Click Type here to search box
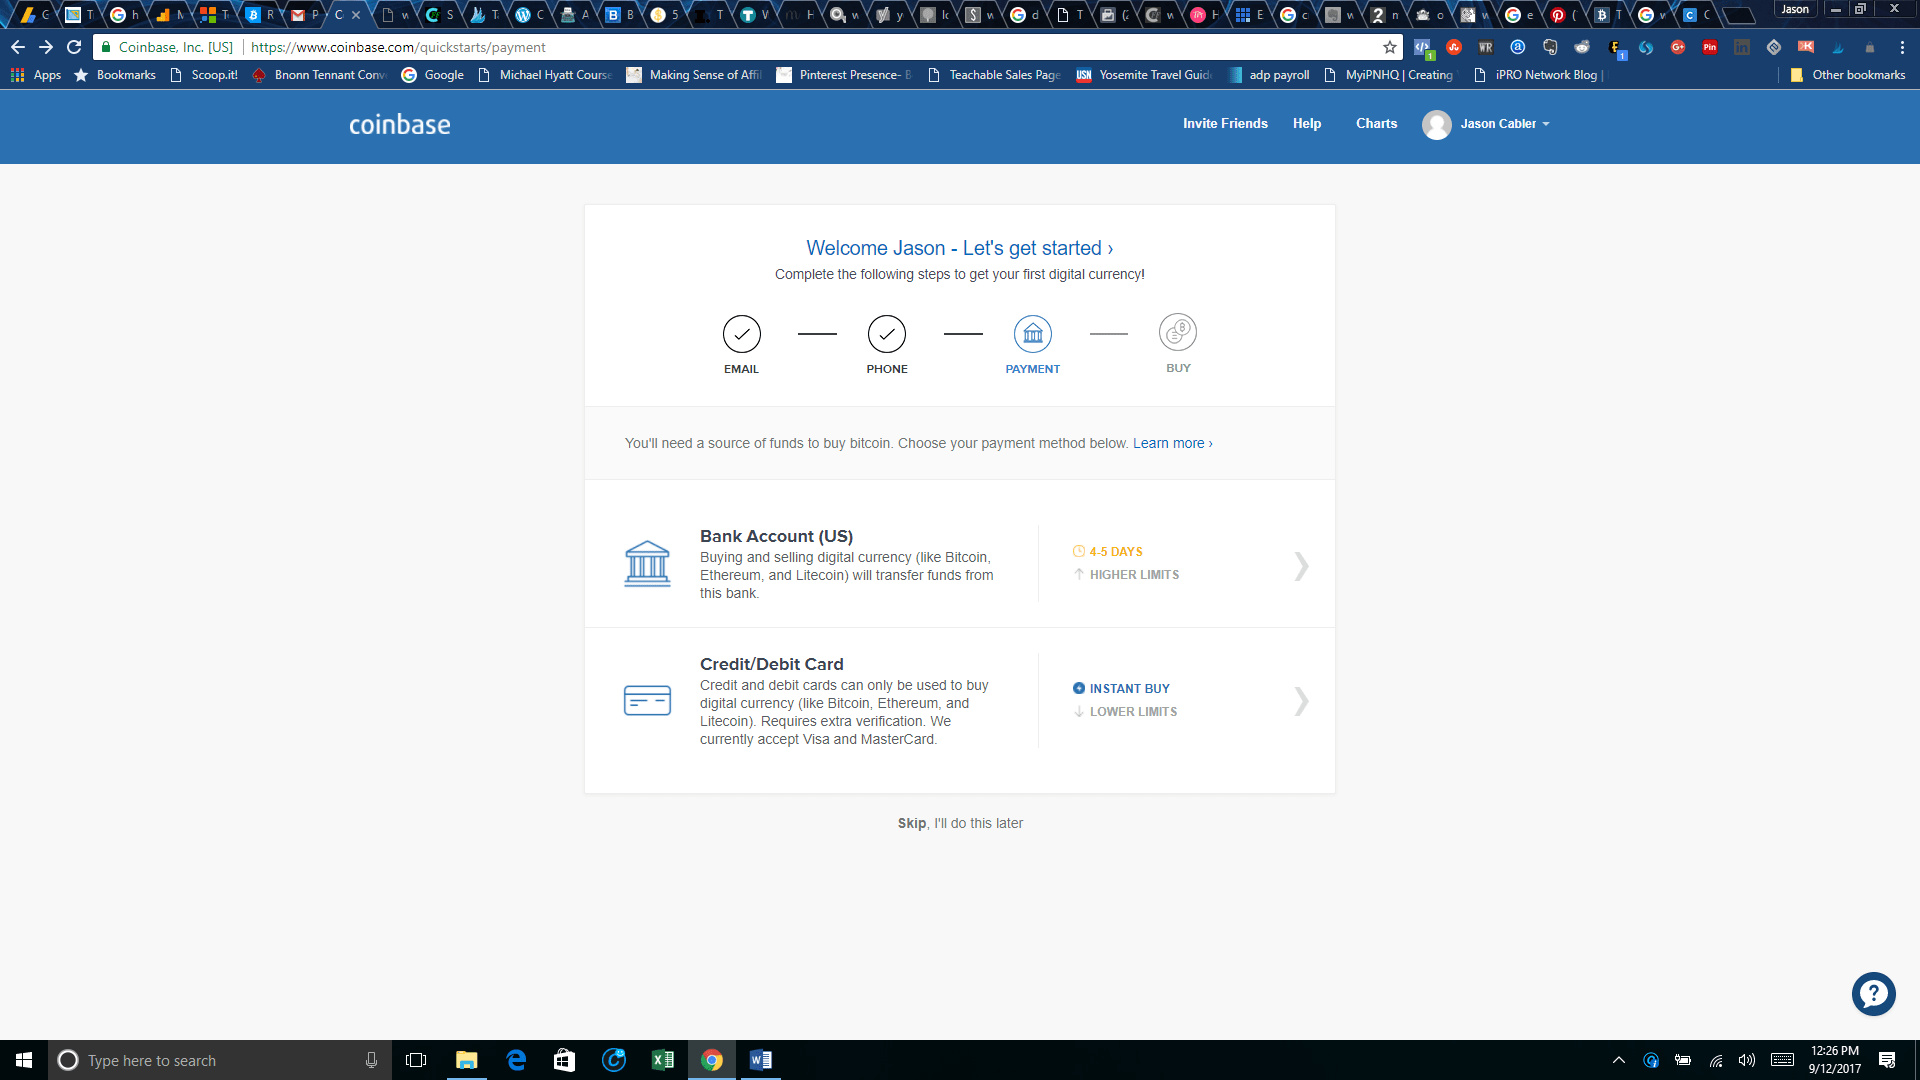The image size is (1920, 1080). tap(220, 1060)
